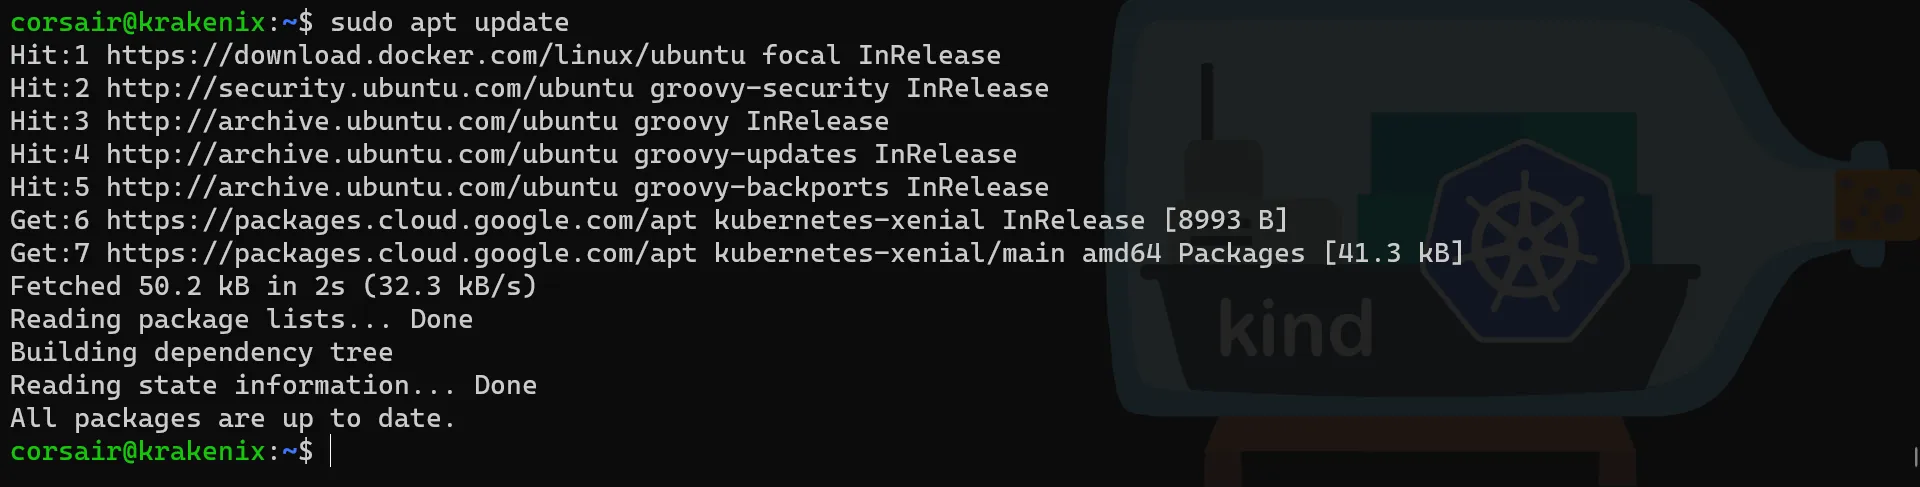Click the "Fetched 50.2 kB" summary line
This screenshot has width=1920, height=487.
273,286
